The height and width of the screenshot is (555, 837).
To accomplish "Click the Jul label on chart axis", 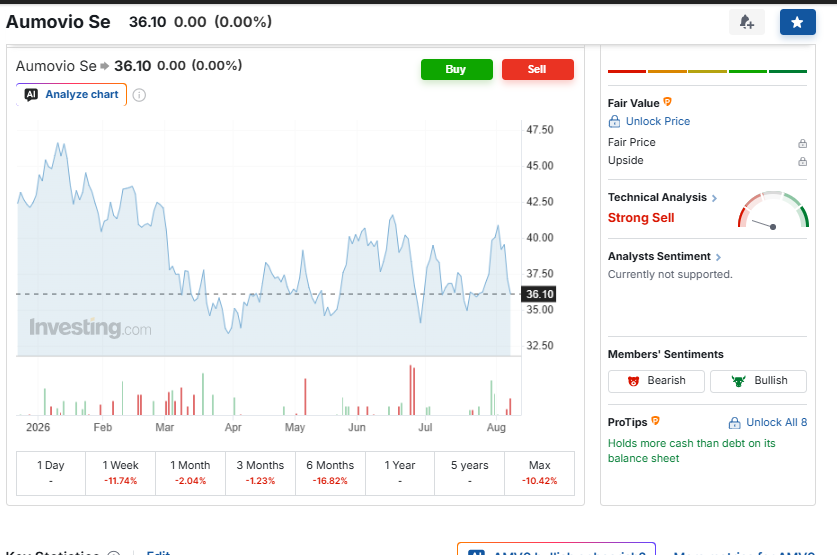I will pos(425,427).
